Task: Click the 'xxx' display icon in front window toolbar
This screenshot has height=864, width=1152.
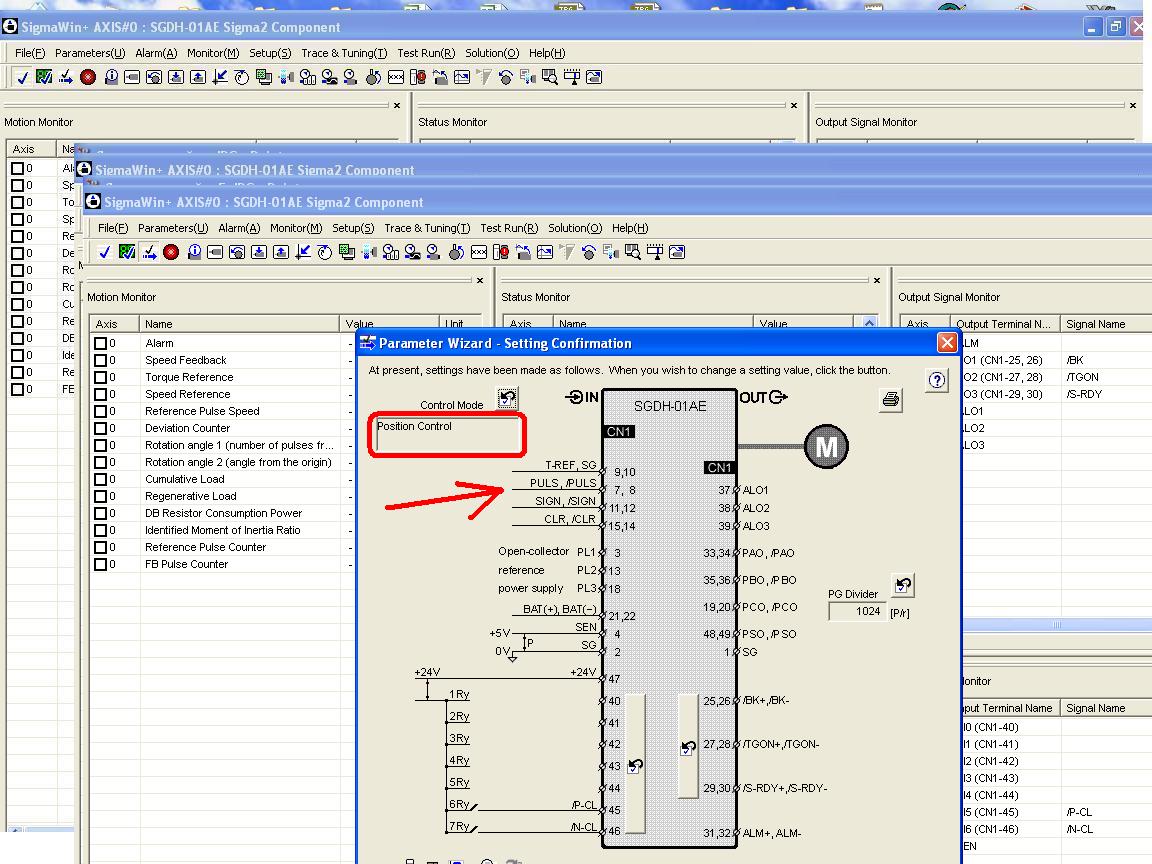Action: (x=479, y=253)
